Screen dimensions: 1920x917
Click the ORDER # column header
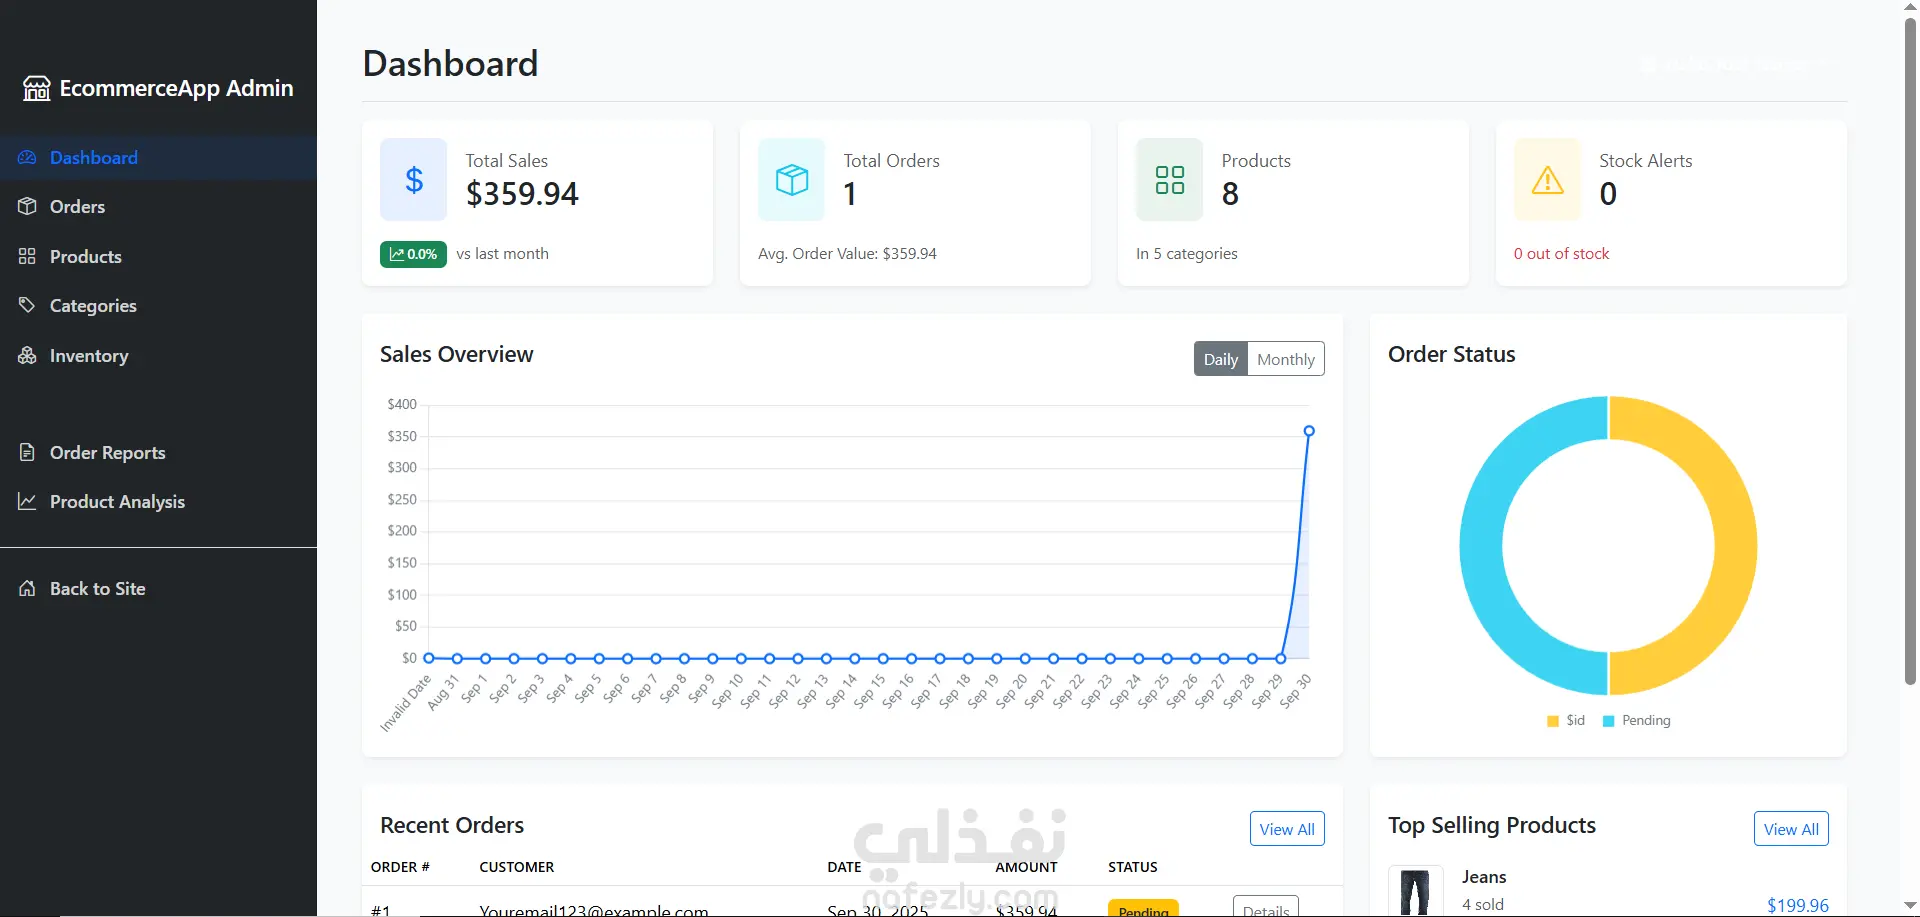[x=400, y=867]
